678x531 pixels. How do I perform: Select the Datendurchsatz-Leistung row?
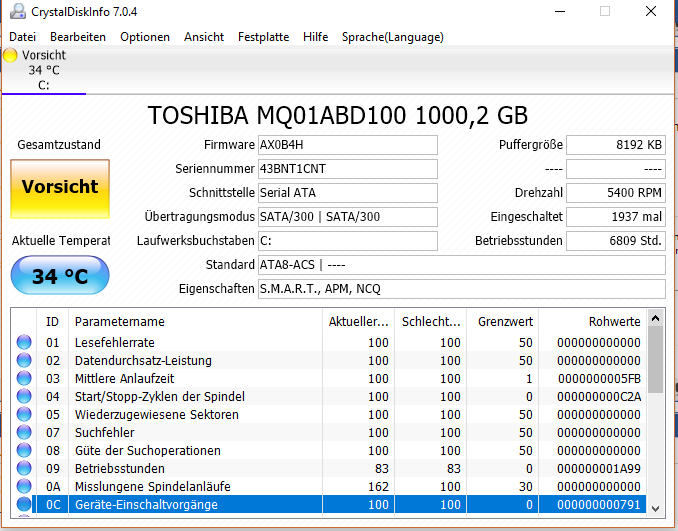click(x=329, y=360)
